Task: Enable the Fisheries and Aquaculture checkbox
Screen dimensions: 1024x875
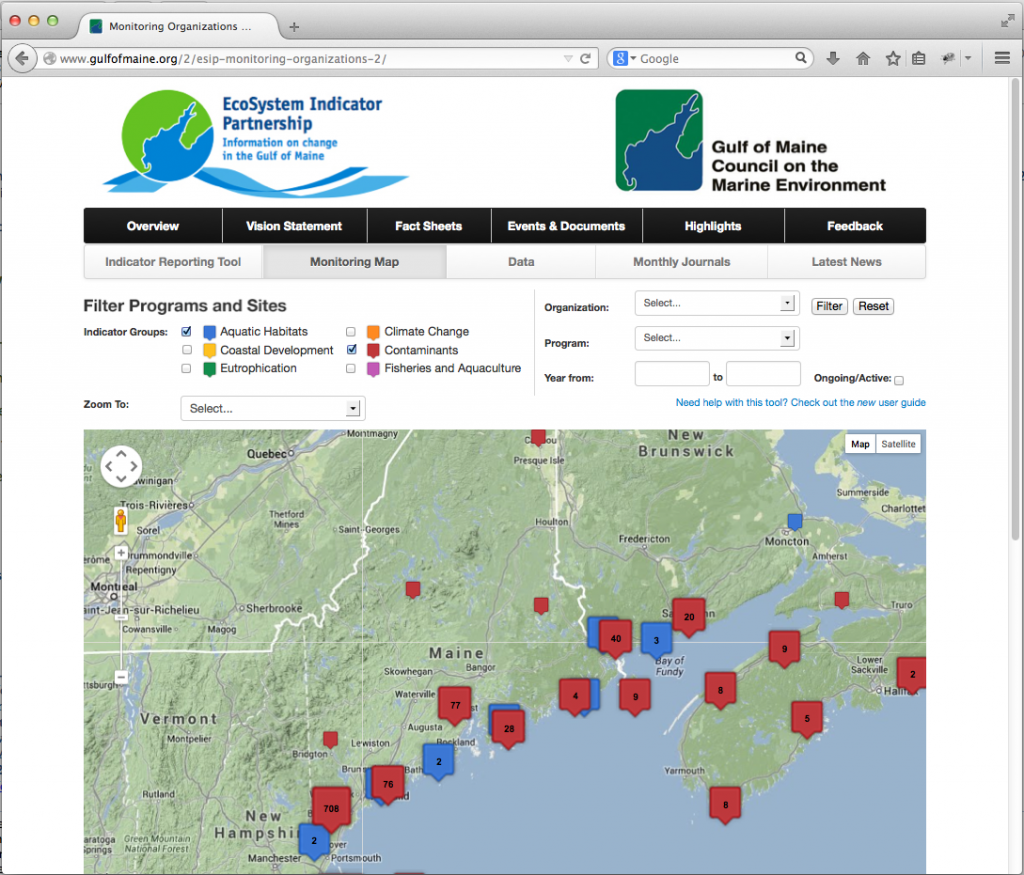Action: pos(351,368)
